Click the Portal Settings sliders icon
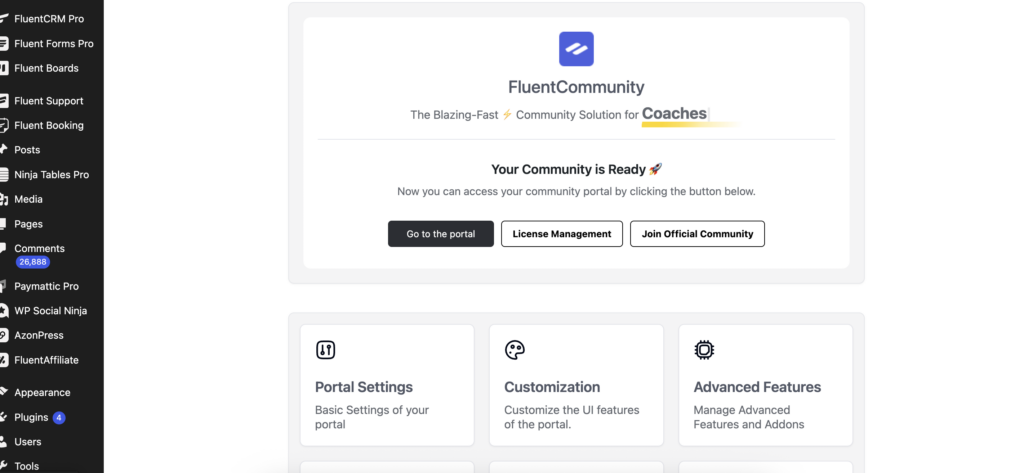The image size is (1024, 473). click(x=325, y=350)
